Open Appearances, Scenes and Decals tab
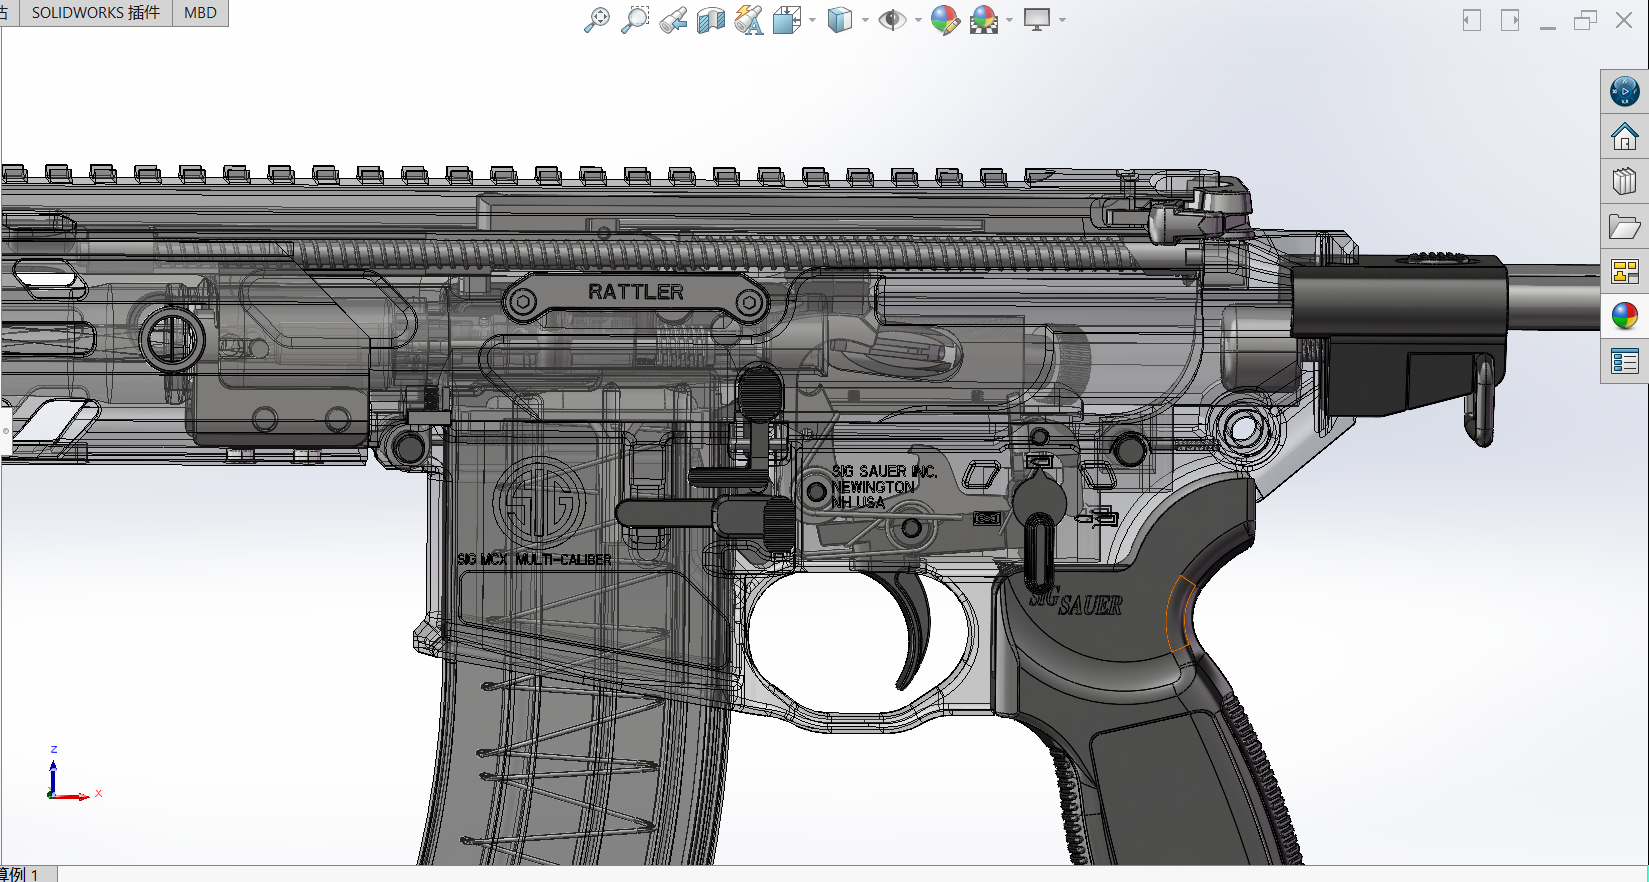The image size is (1649, 882). [1624, 316]
